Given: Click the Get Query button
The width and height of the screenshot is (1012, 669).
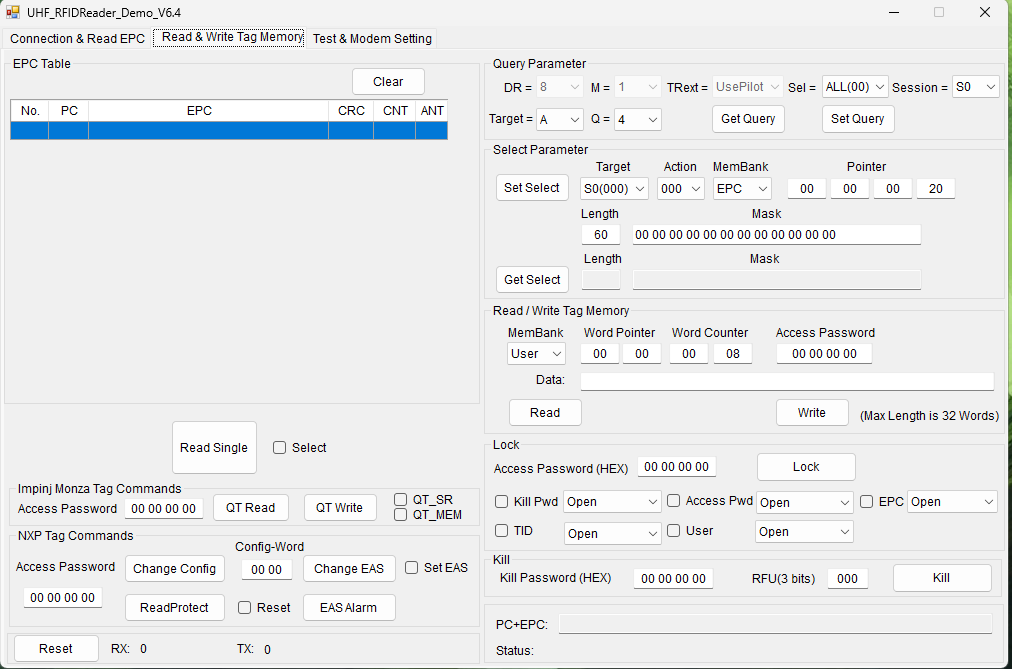Looking at the screenshot, I should (x=748, y=119).
